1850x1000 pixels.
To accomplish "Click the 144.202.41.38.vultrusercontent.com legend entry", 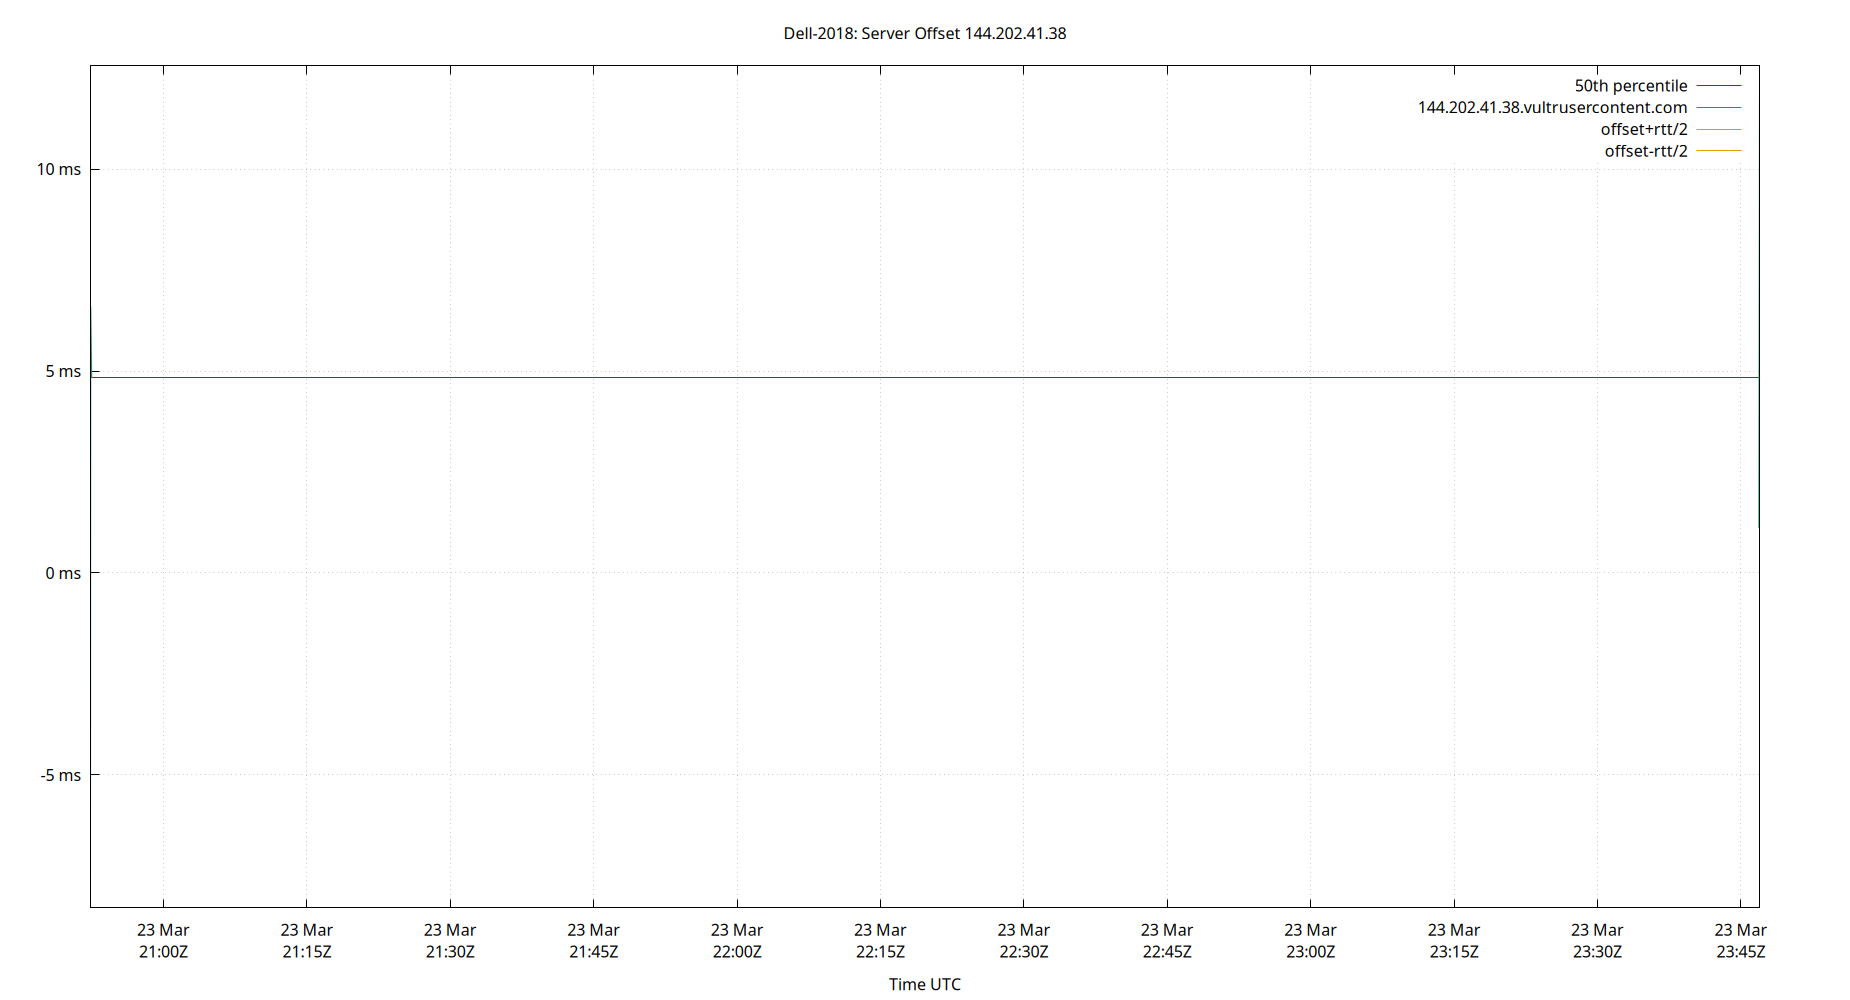I will 1551,107.
